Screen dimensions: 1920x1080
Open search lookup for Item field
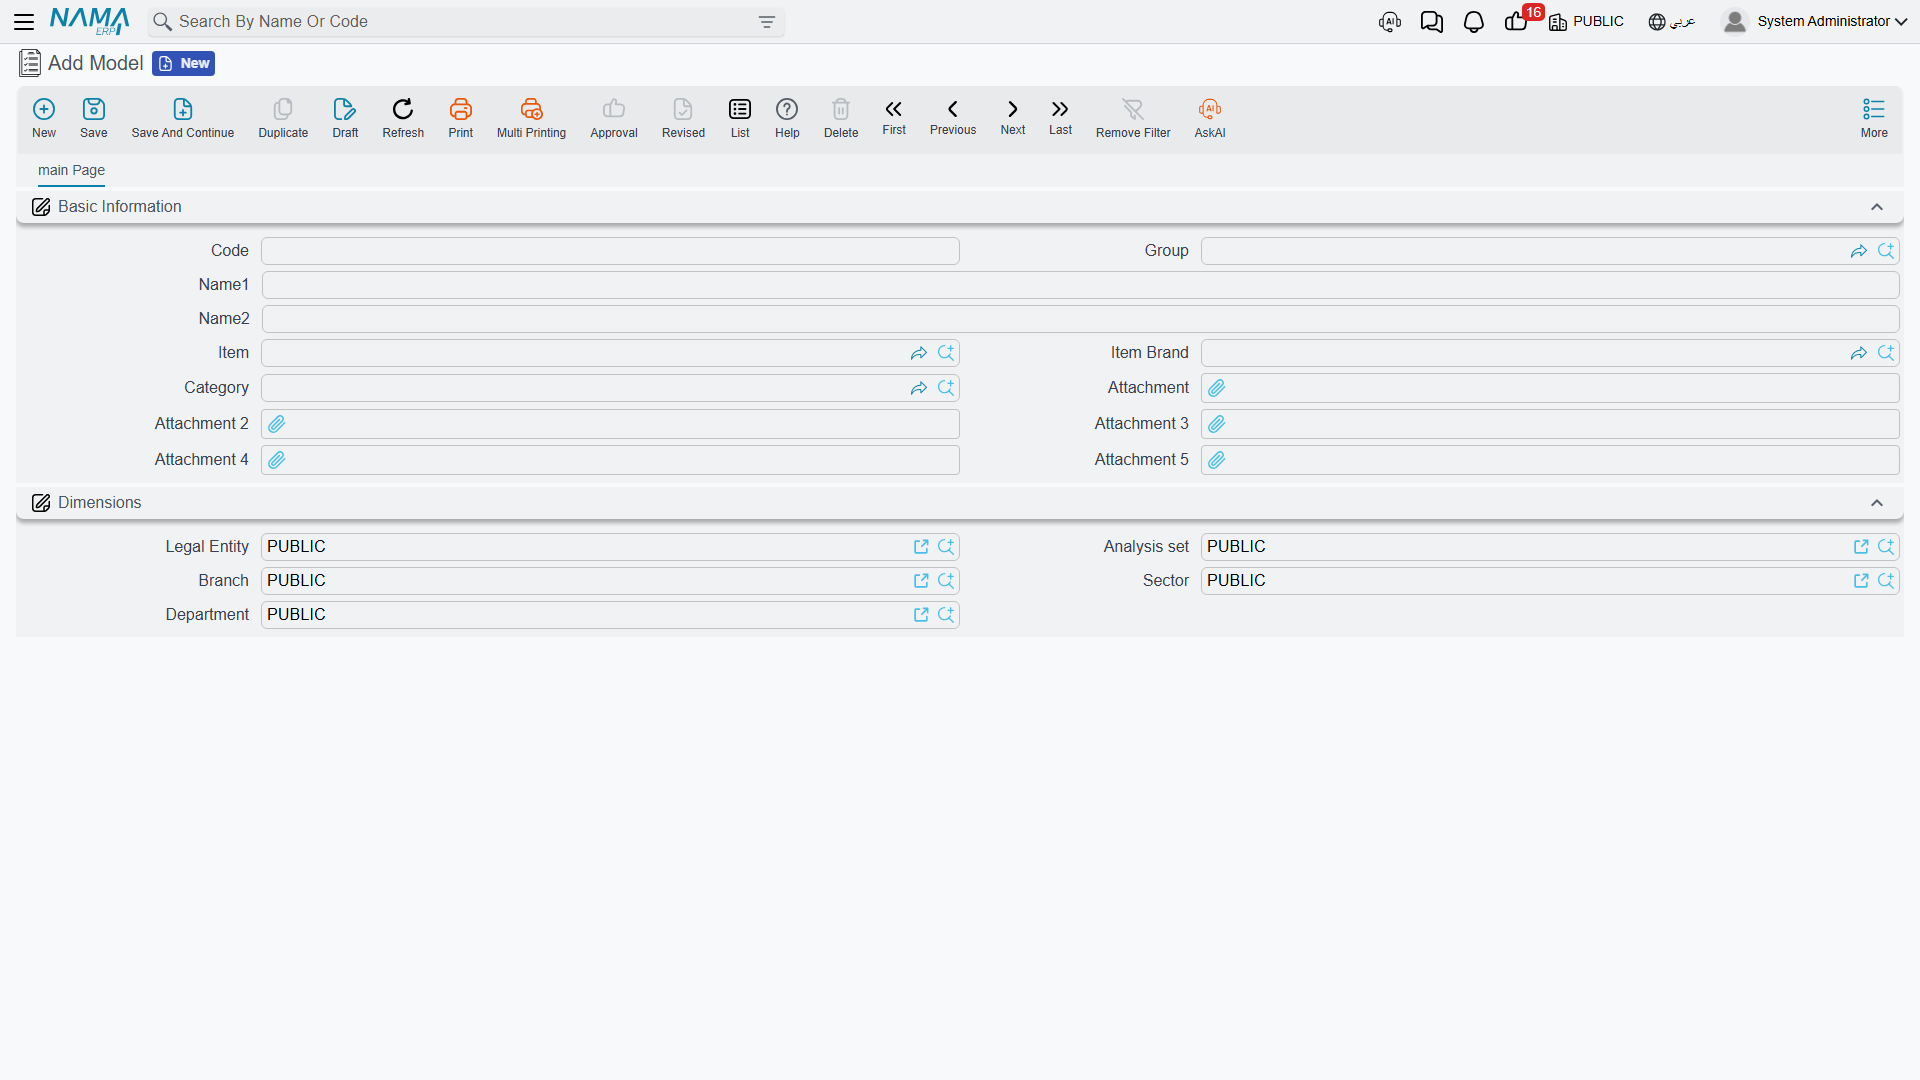pyautogui.click(x=946, y=353)
